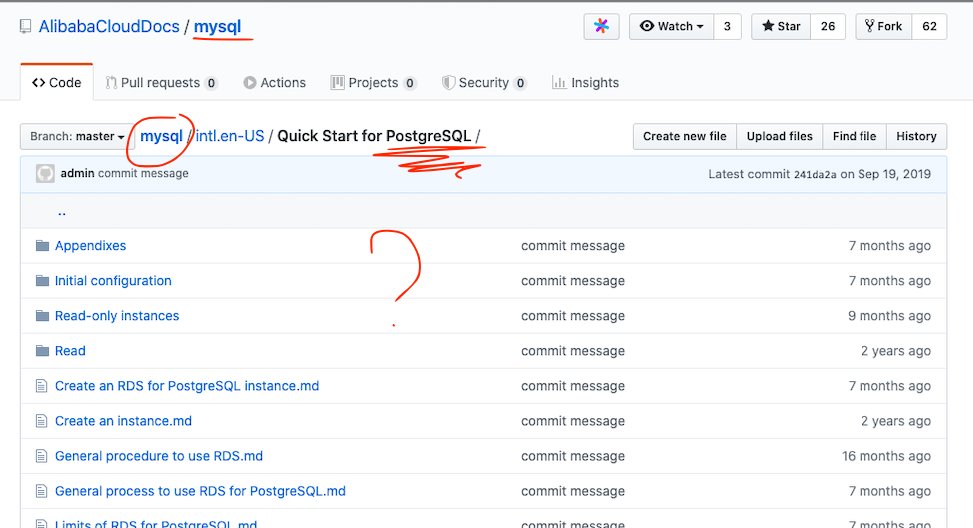Switch to the Code tab
The image size is (973, 528).
coord(56,83)
